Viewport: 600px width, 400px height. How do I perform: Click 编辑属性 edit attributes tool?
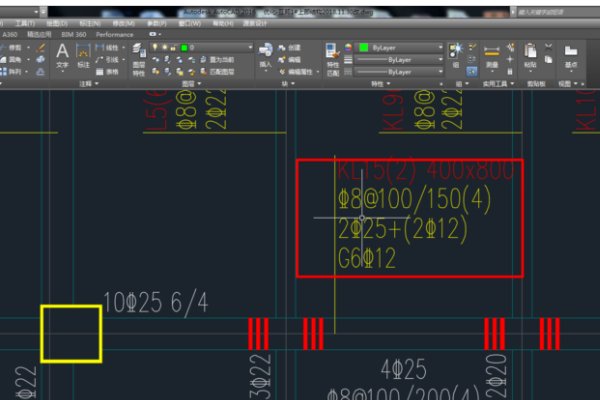click(296, 72)
